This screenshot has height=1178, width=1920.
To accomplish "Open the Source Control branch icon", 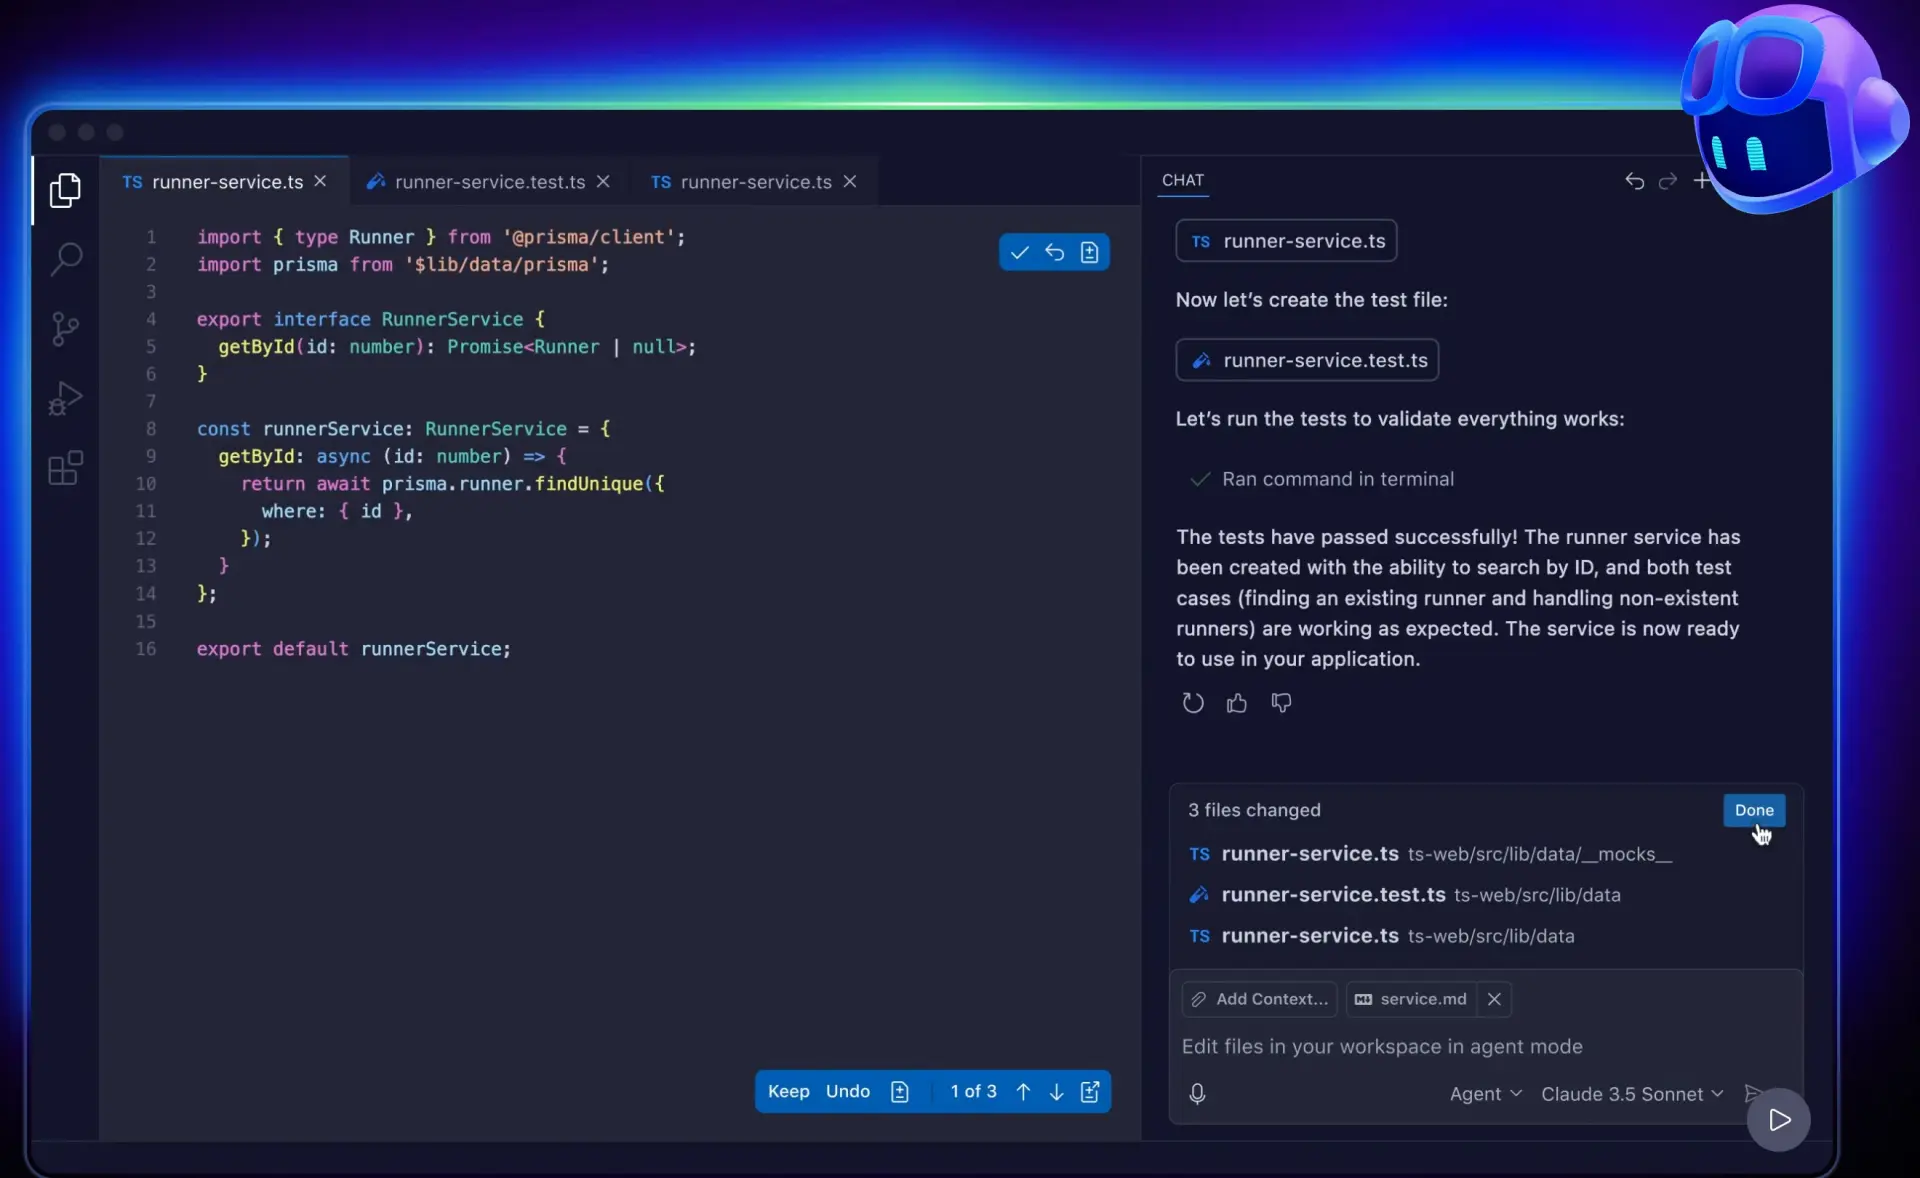I will point(65,329).
